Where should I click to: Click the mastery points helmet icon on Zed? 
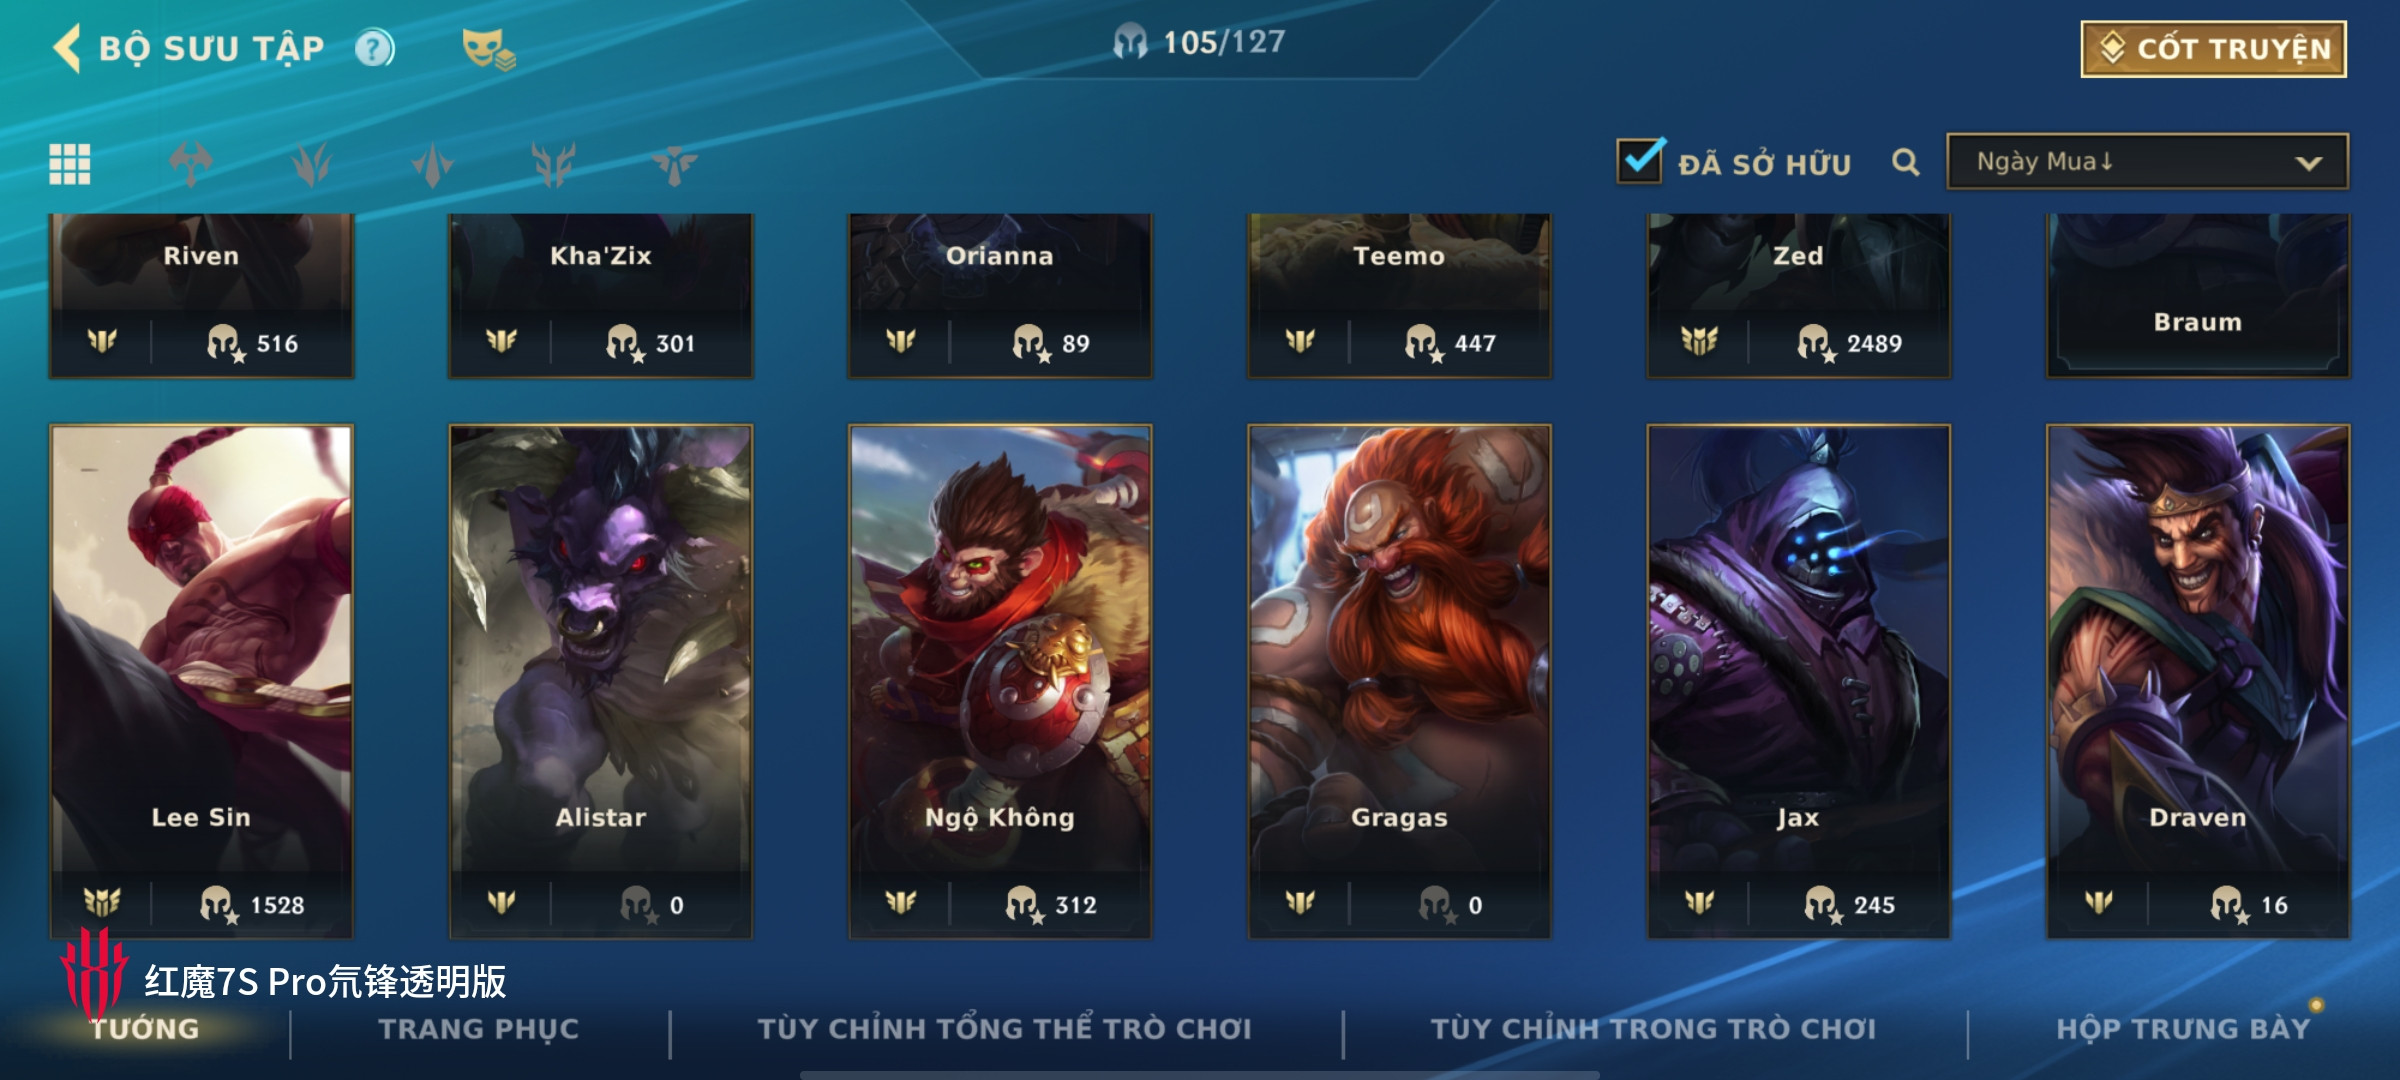[1815, 343]
